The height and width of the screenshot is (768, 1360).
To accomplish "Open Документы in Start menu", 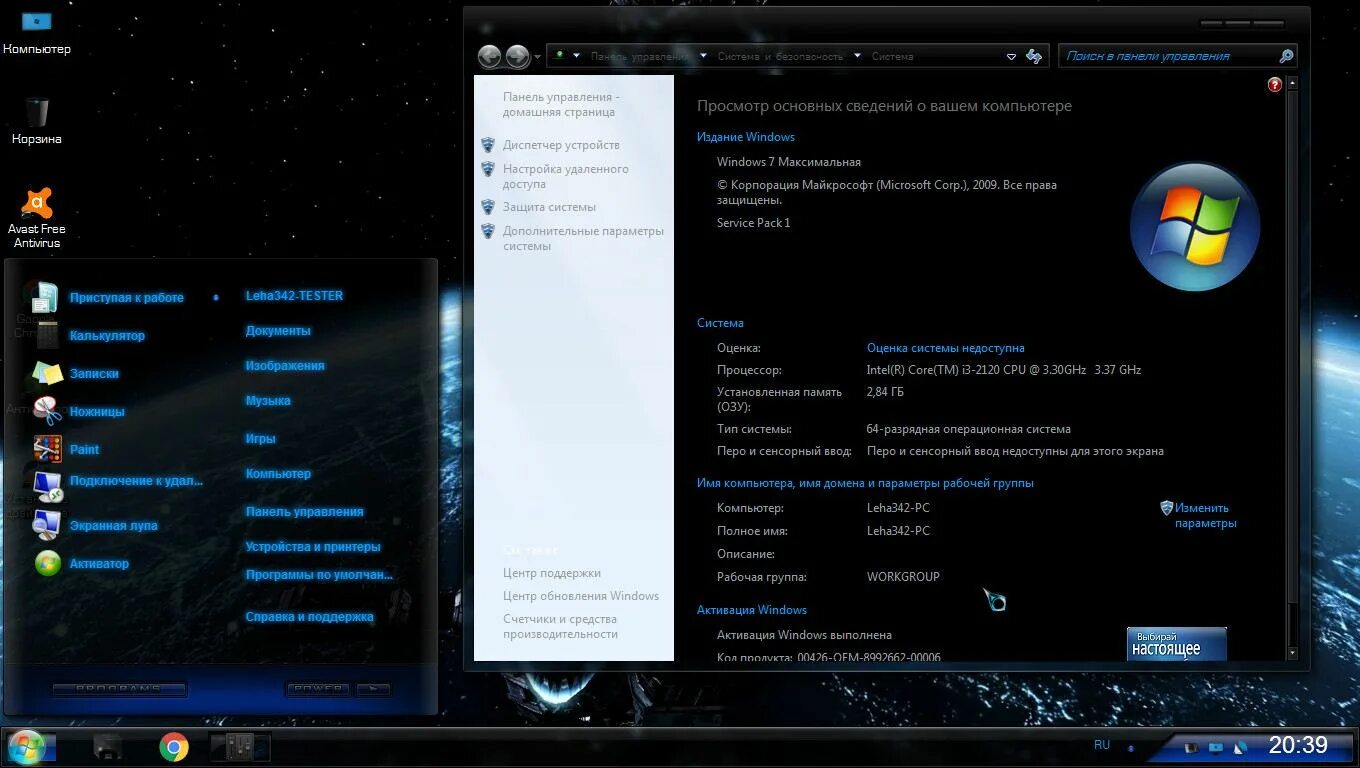I will pyautogui.click(x=278, y=331).
